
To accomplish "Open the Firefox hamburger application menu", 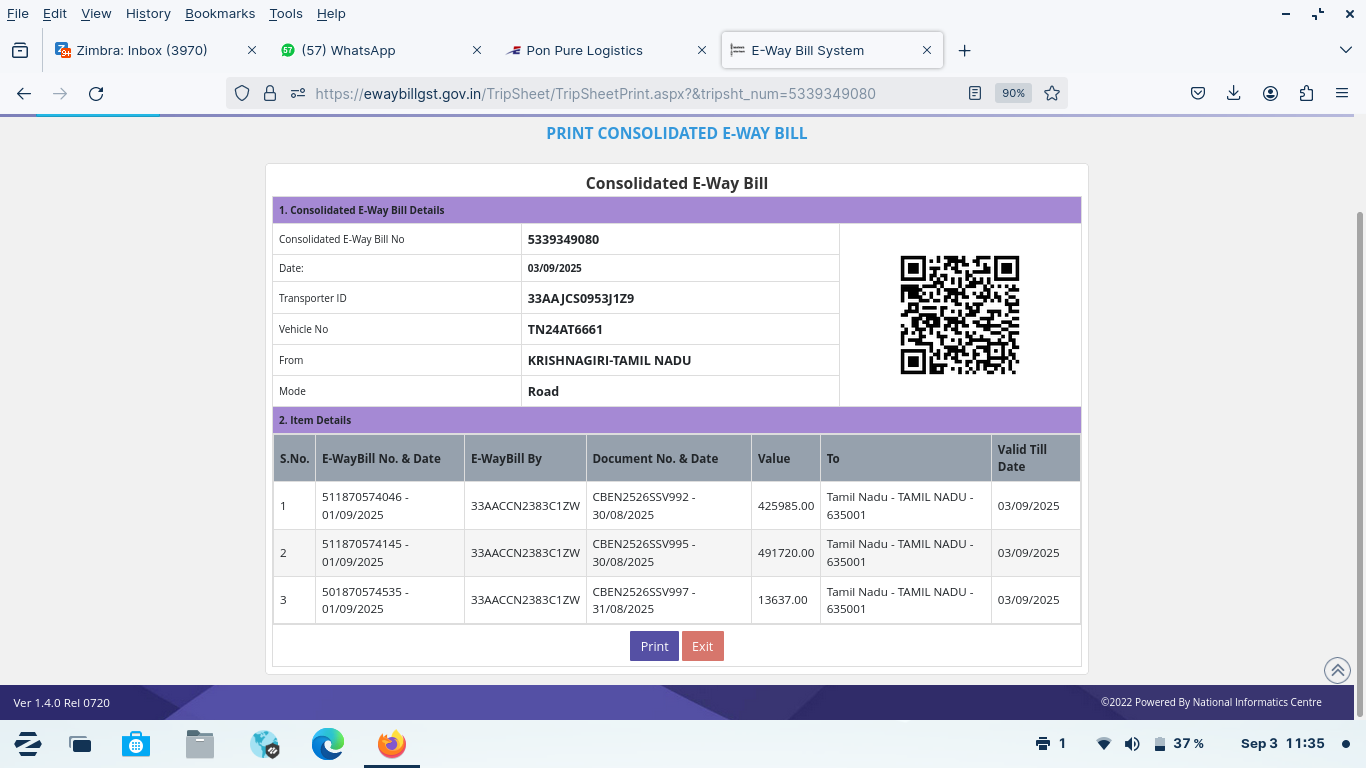I will [1342, 93].
